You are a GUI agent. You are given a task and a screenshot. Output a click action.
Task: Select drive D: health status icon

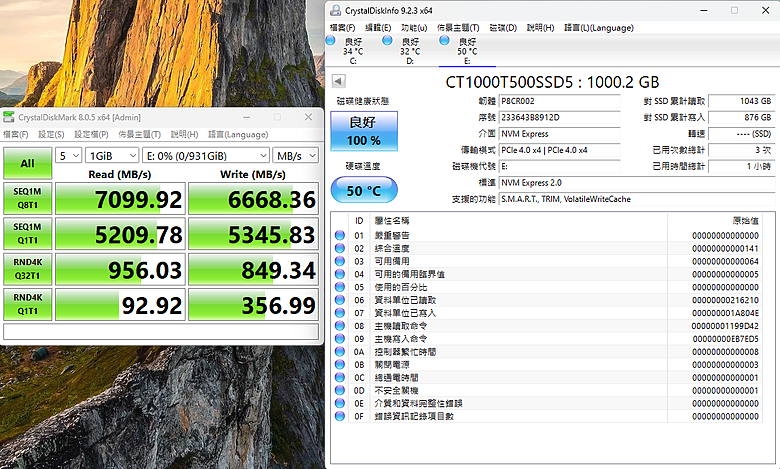[387, 41]
